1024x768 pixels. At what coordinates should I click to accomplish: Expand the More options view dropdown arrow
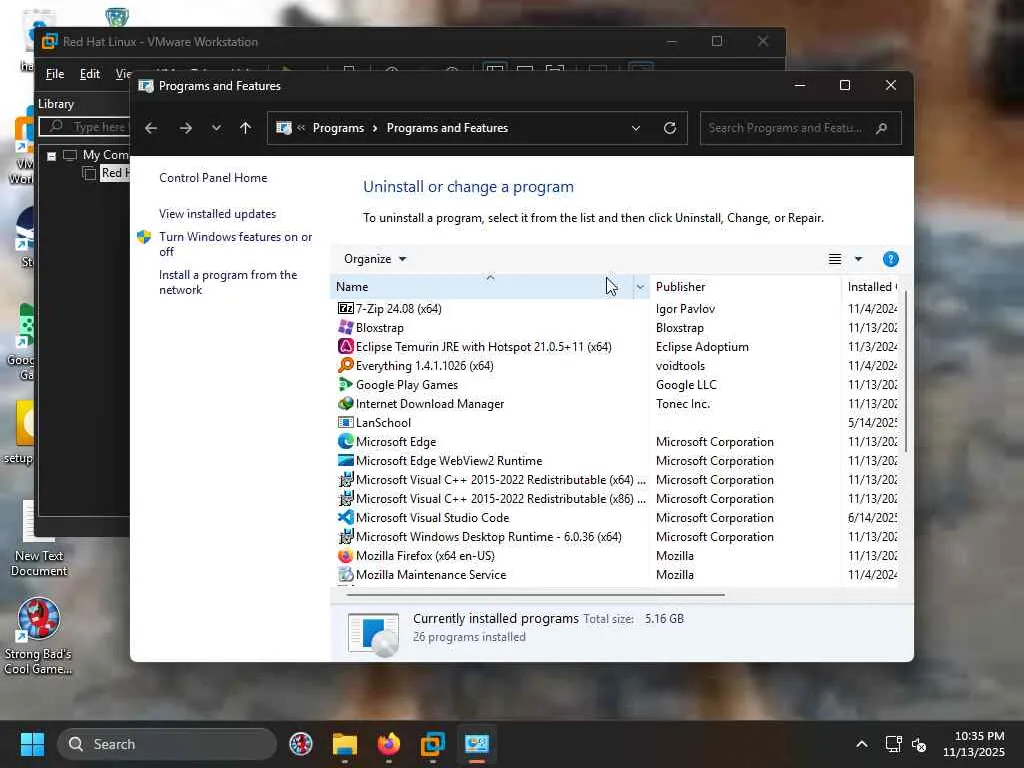click(x=858, y=259)
